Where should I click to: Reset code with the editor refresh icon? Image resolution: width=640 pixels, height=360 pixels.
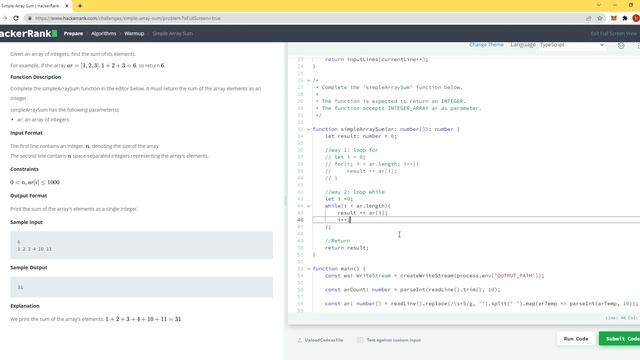(x=621, y=45)
